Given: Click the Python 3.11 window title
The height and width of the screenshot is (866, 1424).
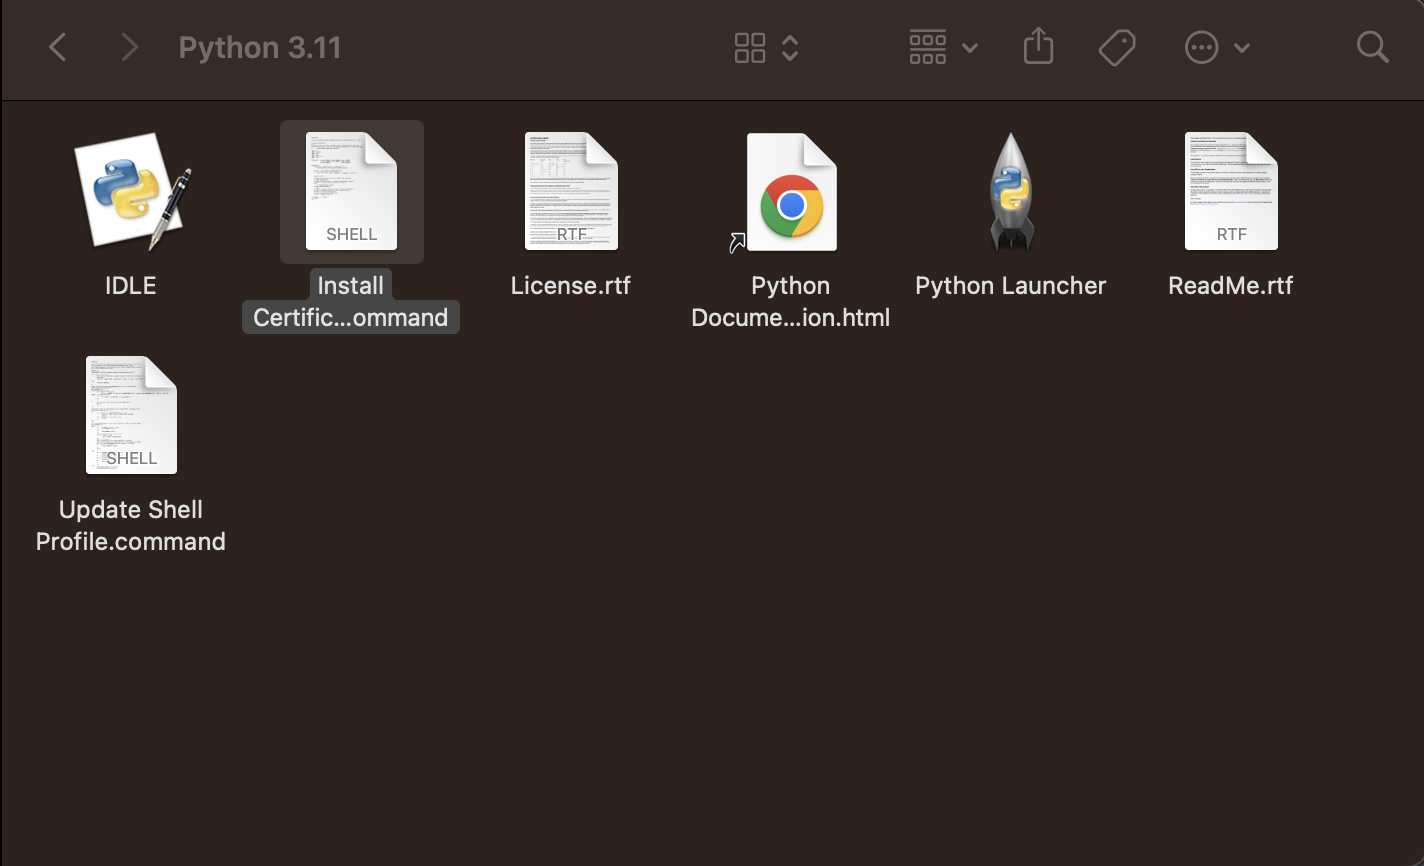Looking at the screenshot, I should pyautogui.click(x=260, y=47).
